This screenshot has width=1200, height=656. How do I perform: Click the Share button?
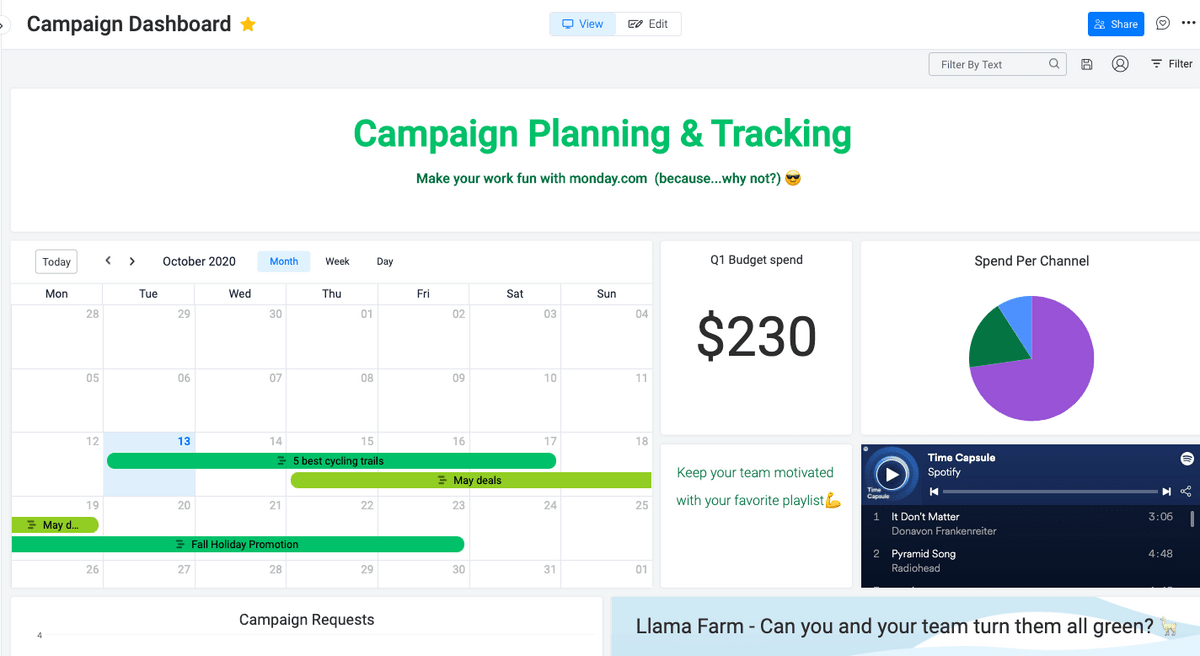(1115, 24)
